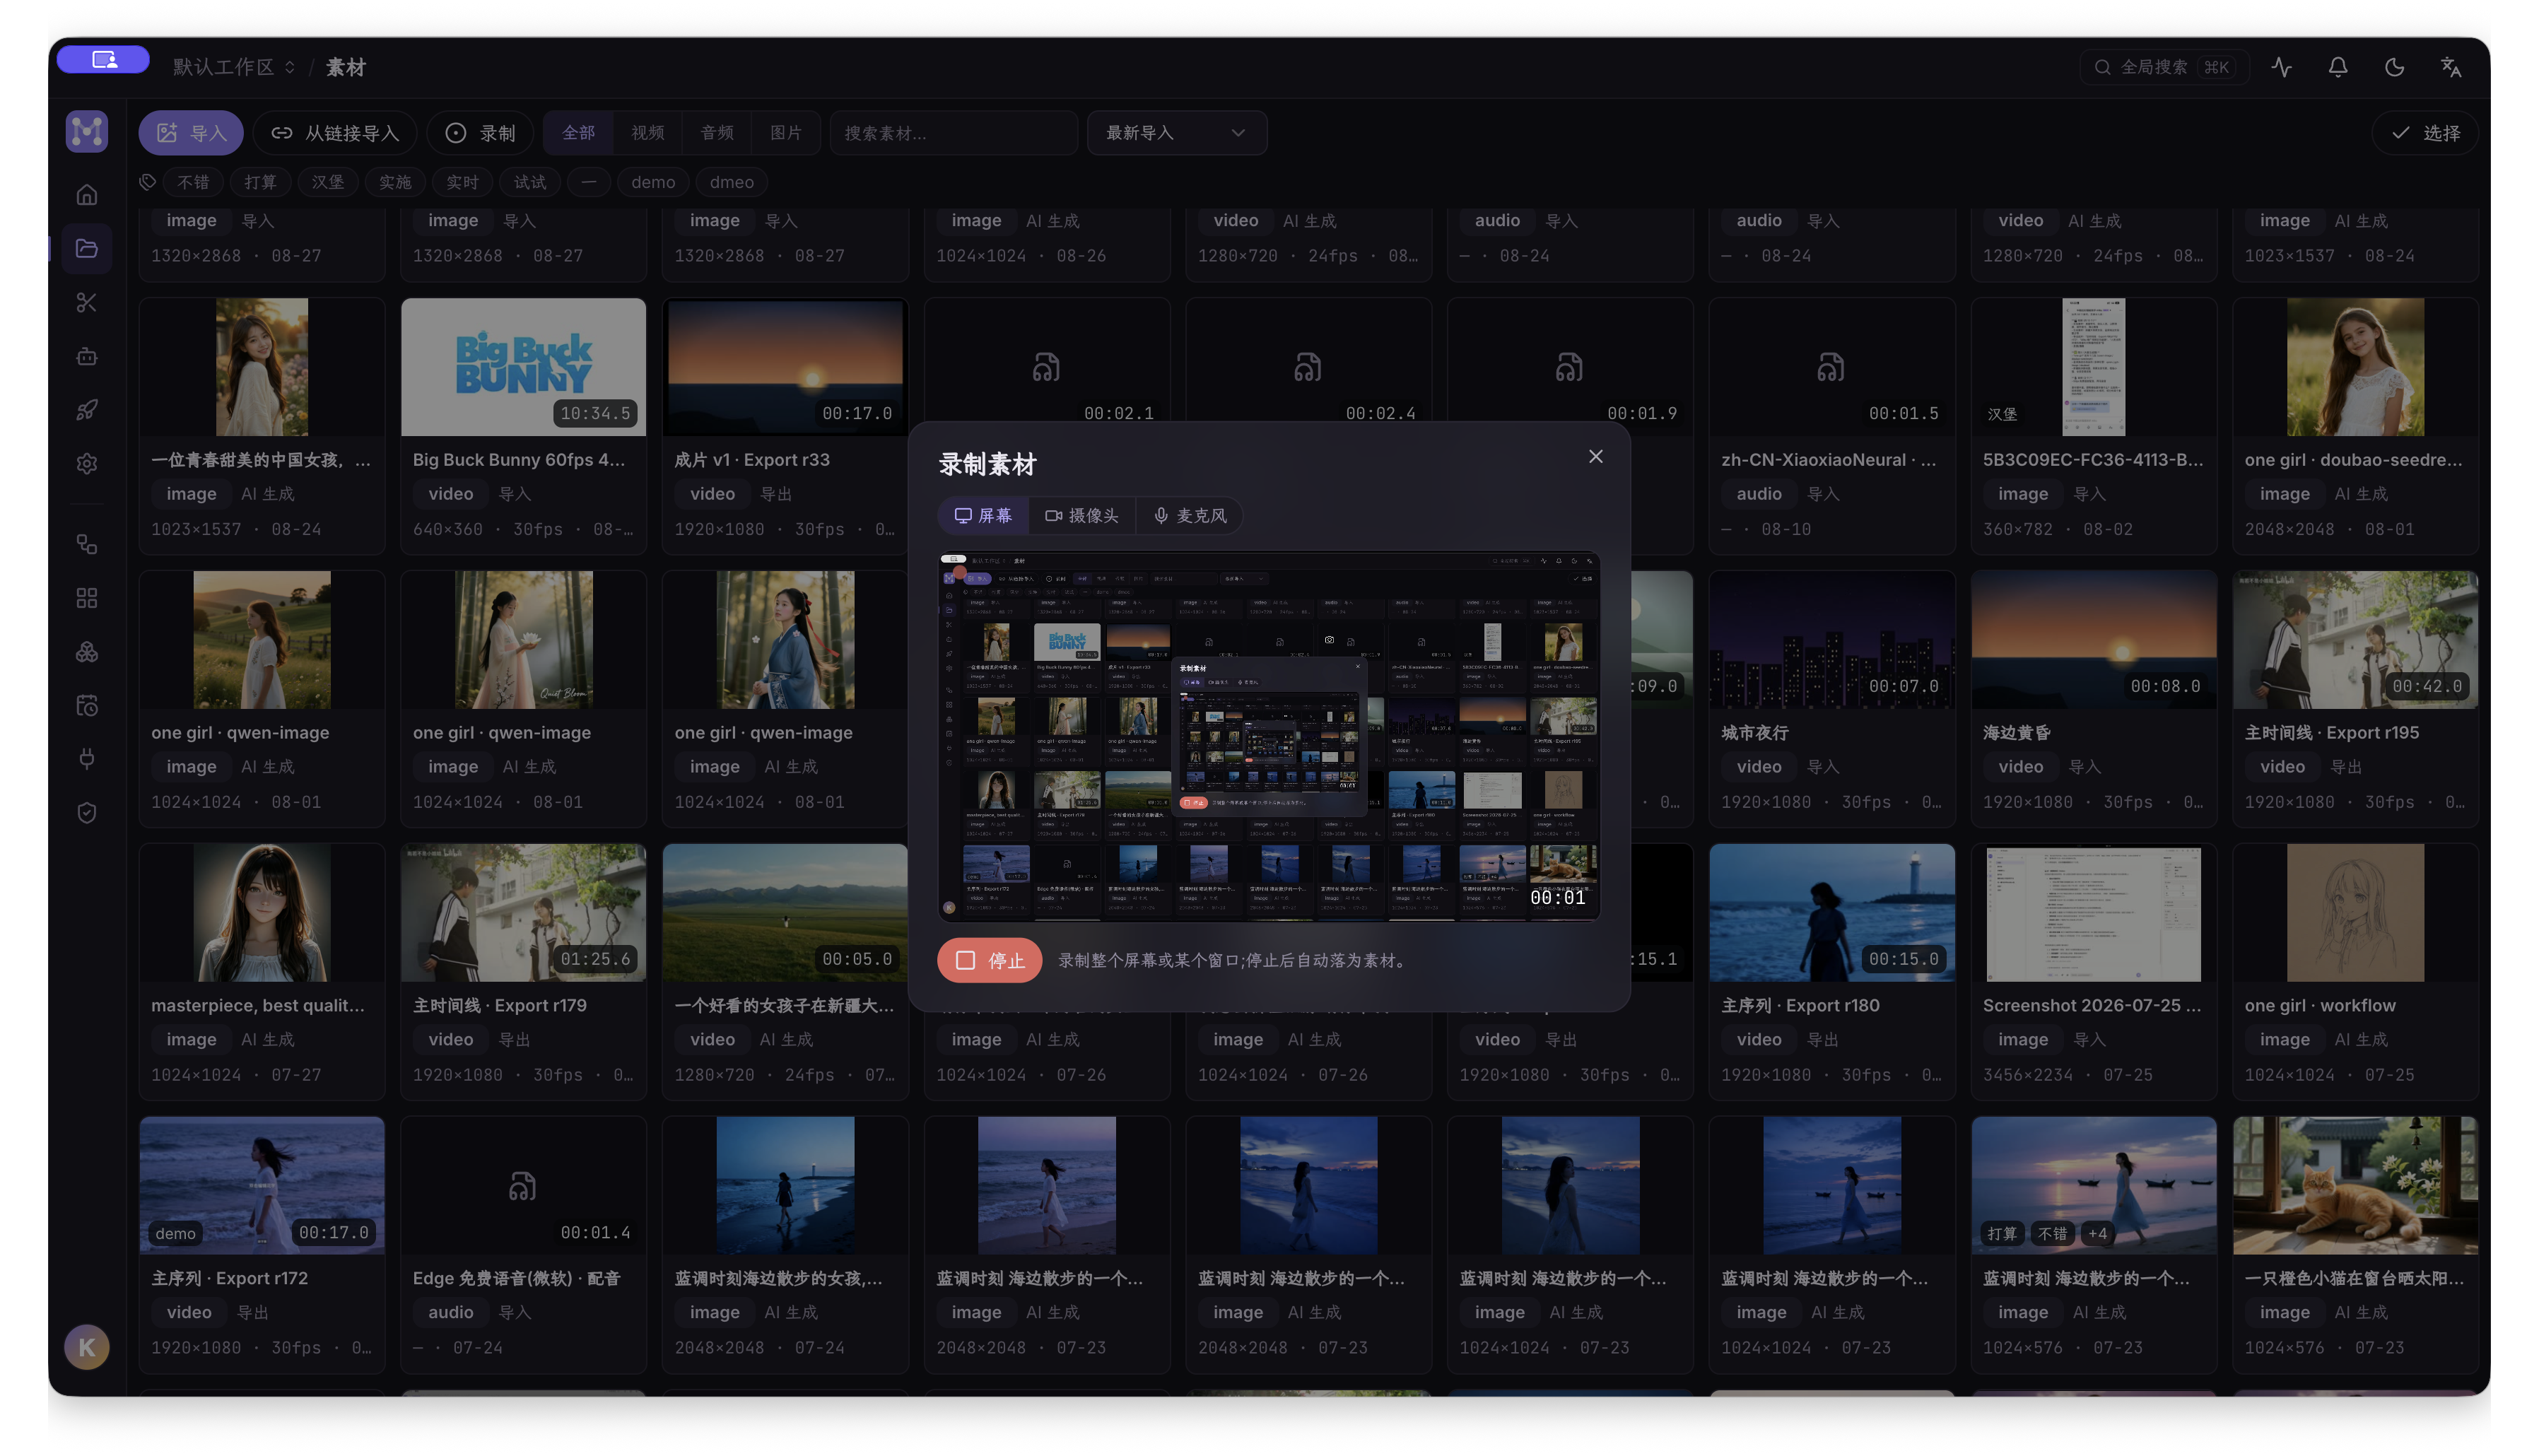Click the screen recording preview in dialog
Viewport: 2539px width, 1456px height.
pos(1269,736)
